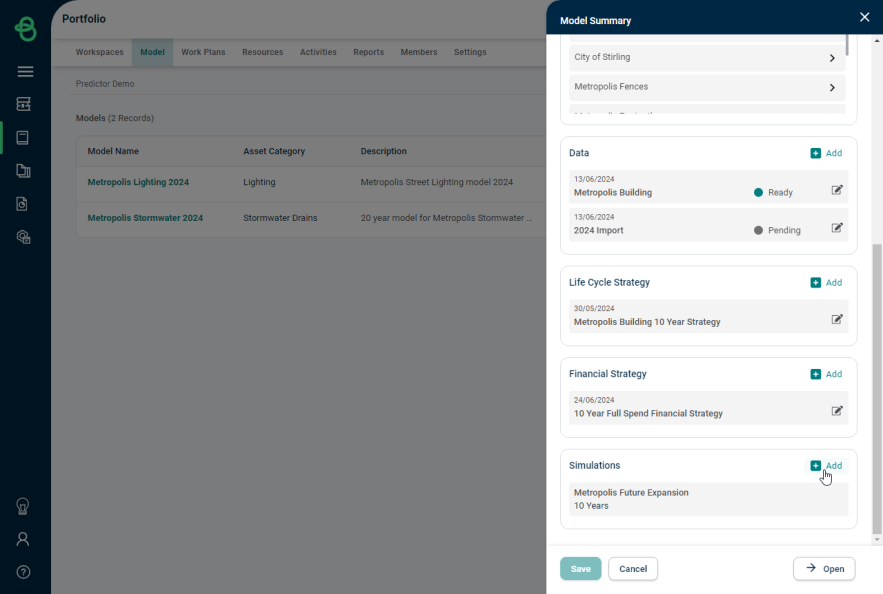The image size is (883, 594).
Task: Edit the Metropolis Building data entry
Action: click(x=837, y=190)
